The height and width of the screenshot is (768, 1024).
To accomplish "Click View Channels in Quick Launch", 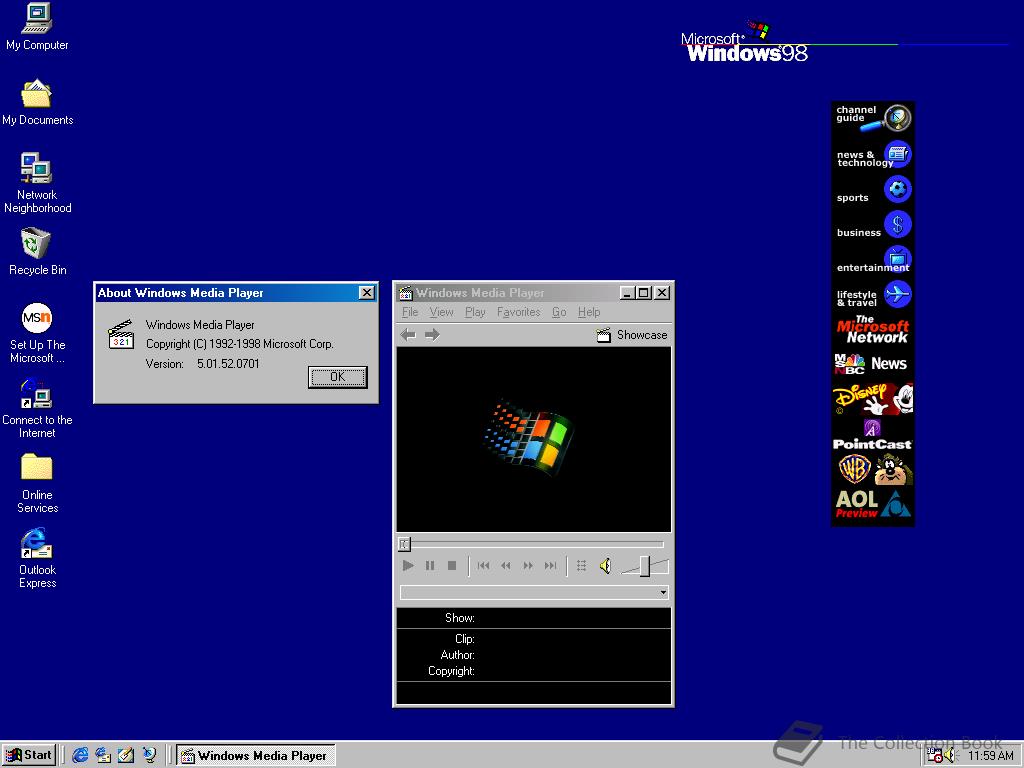I will point(149,756).
